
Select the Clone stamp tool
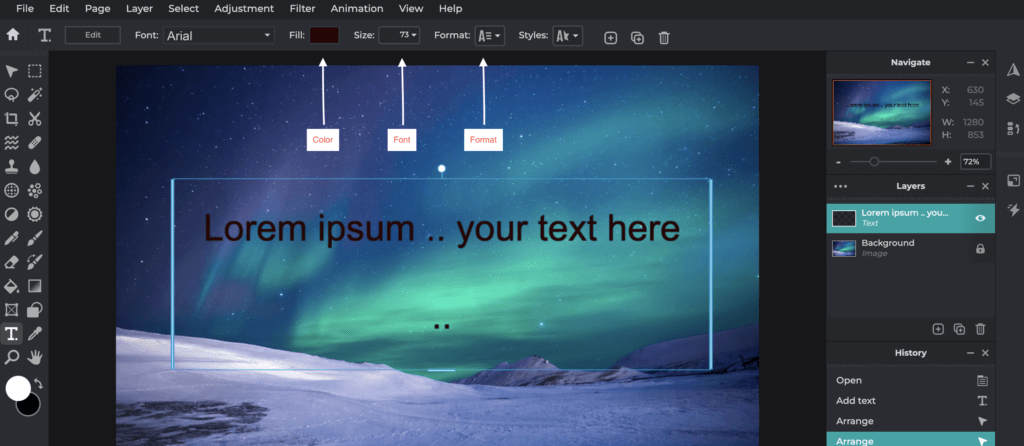click(11, 167)
